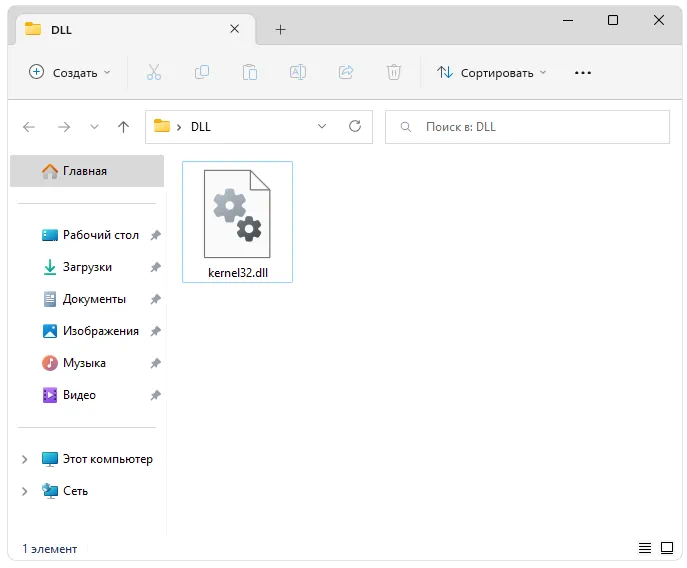Open Документы in sidebar
Image resolution: width=687 pixels, height=568 pixels.
(x=84, y=299)
